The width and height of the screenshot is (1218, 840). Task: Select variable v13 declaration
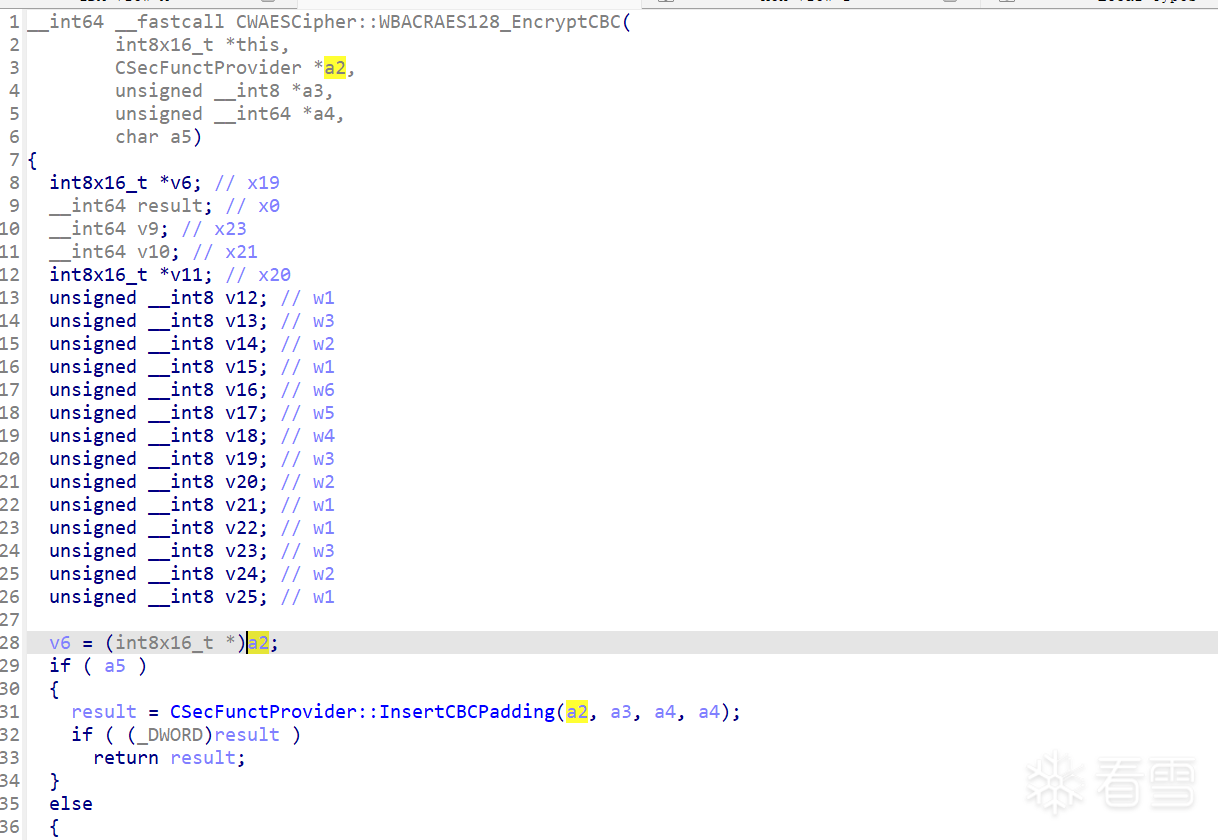coord(241,320)
